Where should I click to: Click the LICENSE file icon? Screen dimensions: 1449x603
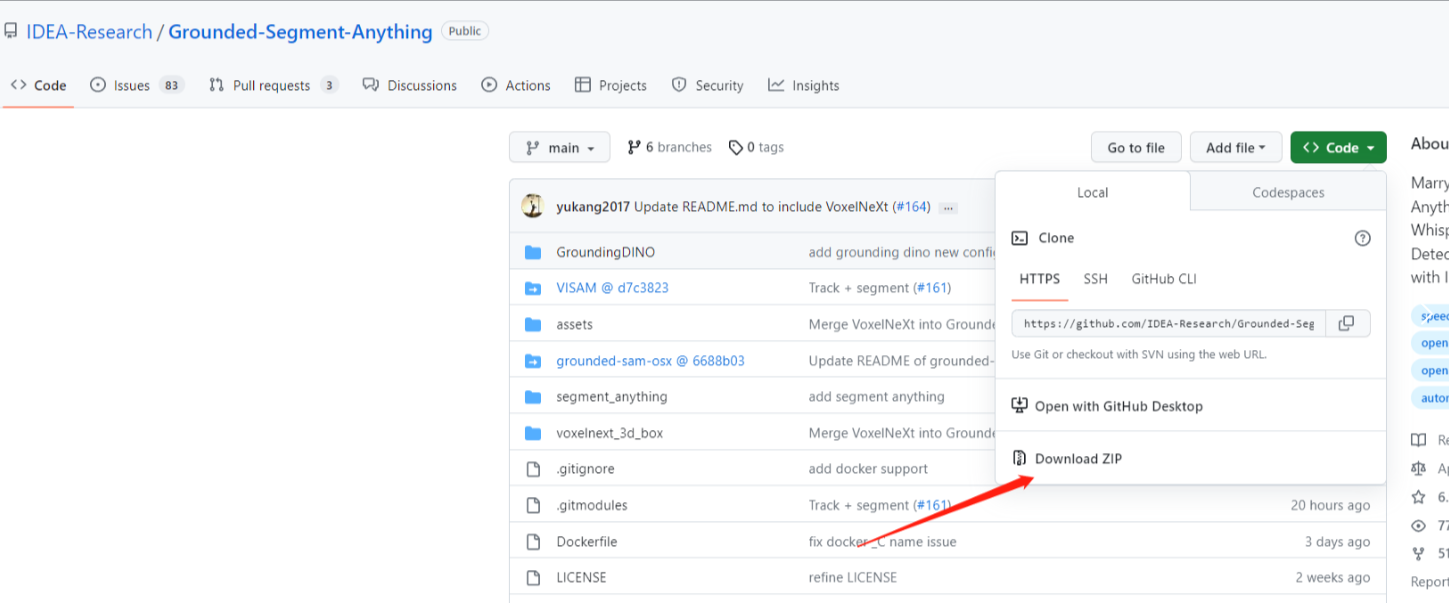pyautogui.click(x=533, y=577)
